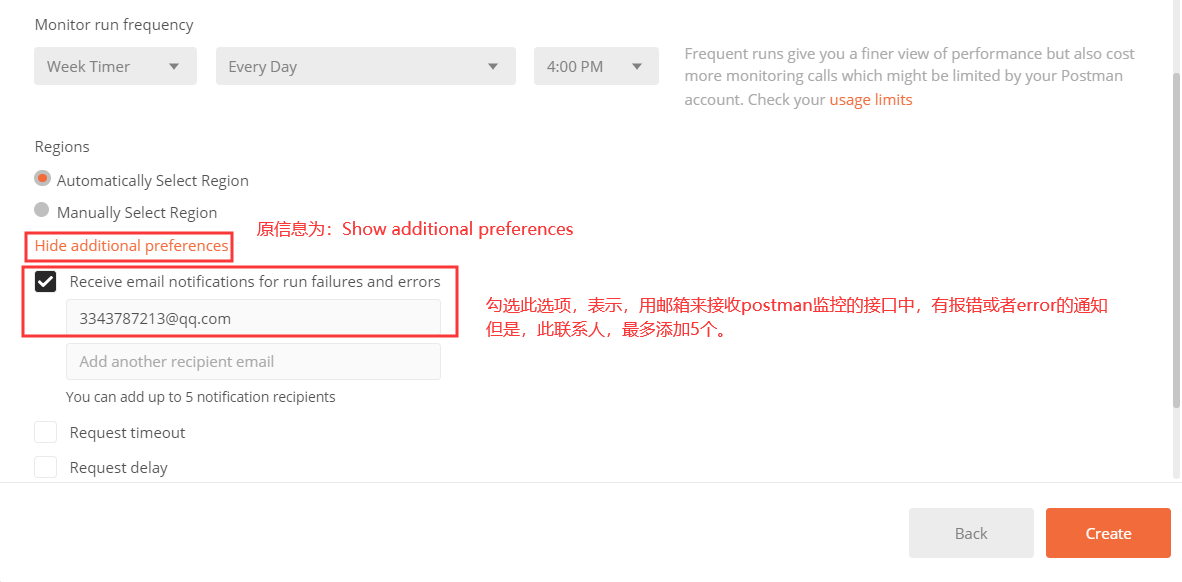Select Automatically Select Region radio button

click(42, 179)
